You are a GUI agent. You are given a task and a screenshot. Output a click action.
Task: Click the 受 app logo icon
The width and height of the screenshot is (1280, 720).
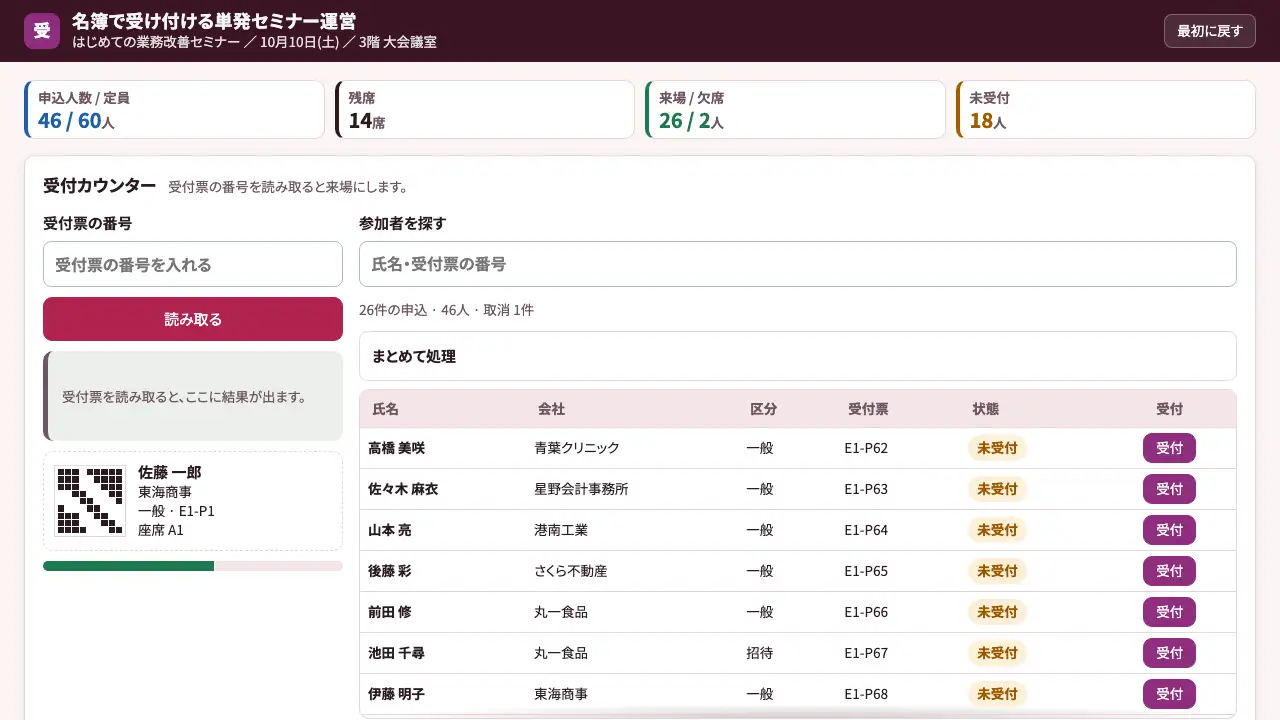click(x=42, y=31)
